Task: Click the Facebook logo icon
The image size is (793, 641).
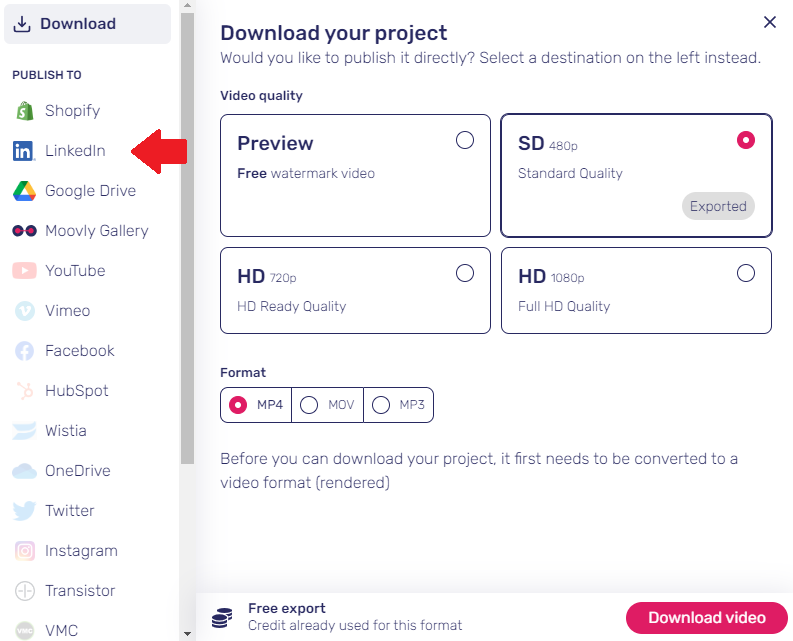Action: pyautogui.click(x=24, y=351)
